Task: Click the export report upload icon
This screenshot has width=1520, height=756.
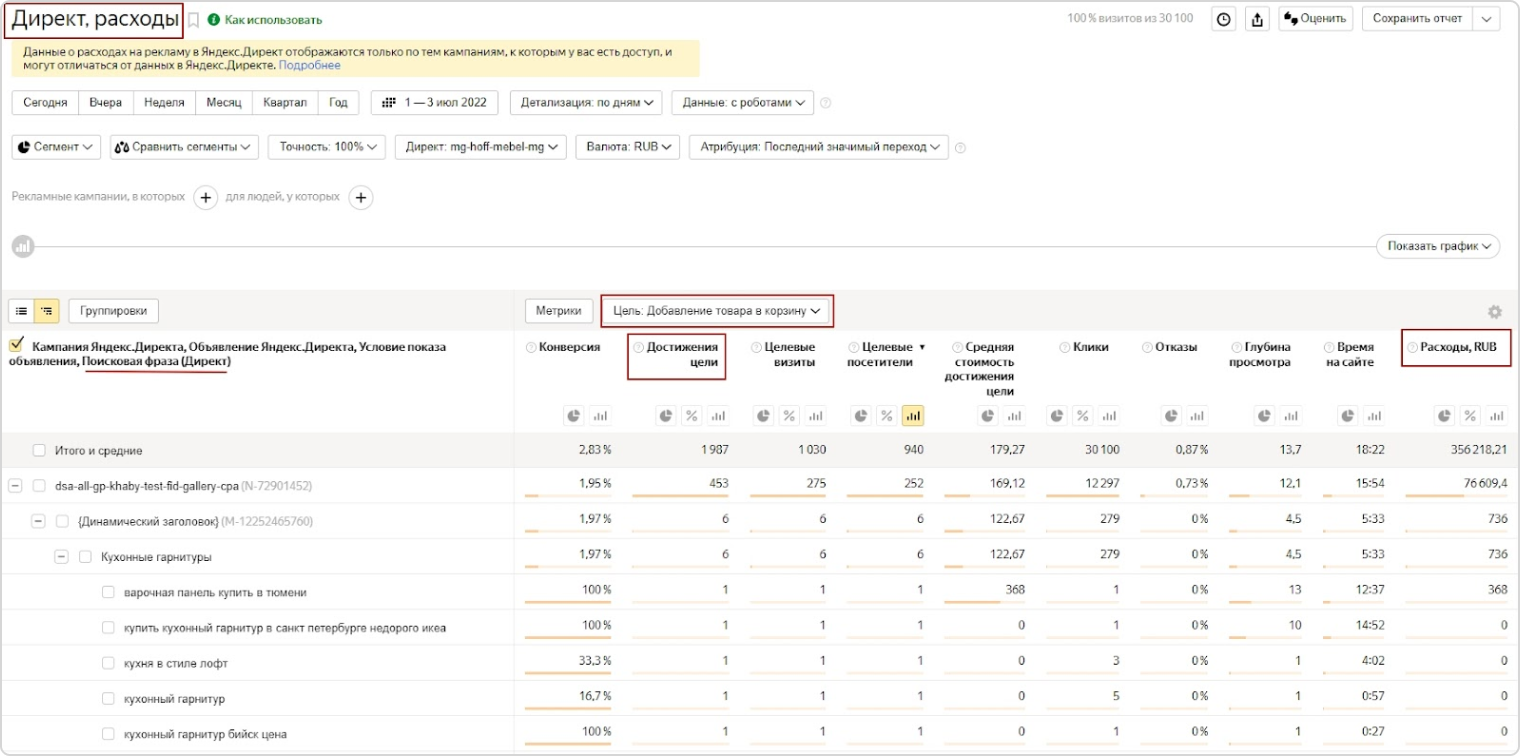Action: [1257, 19]
